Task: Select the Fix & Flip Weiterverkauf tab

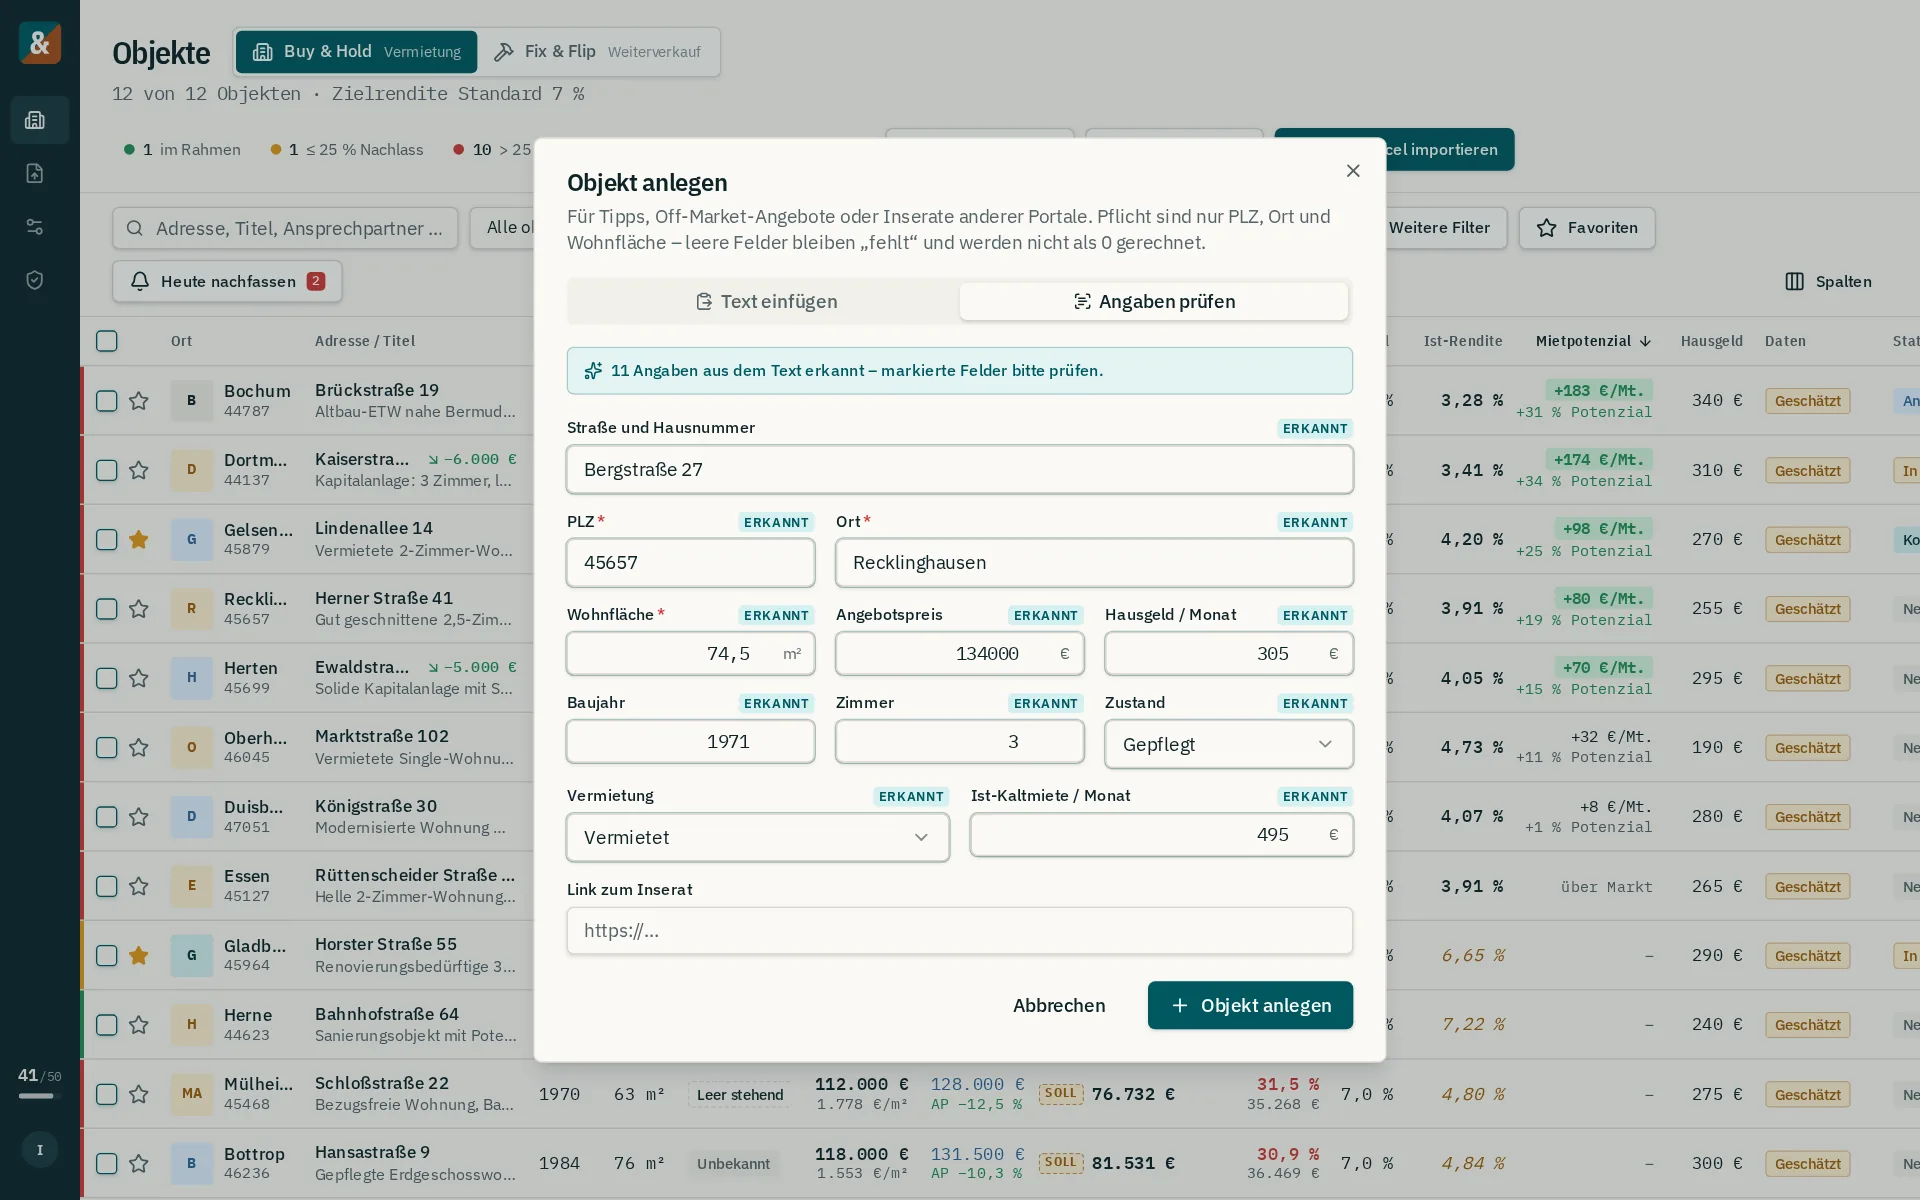Action: click(598, 52)
